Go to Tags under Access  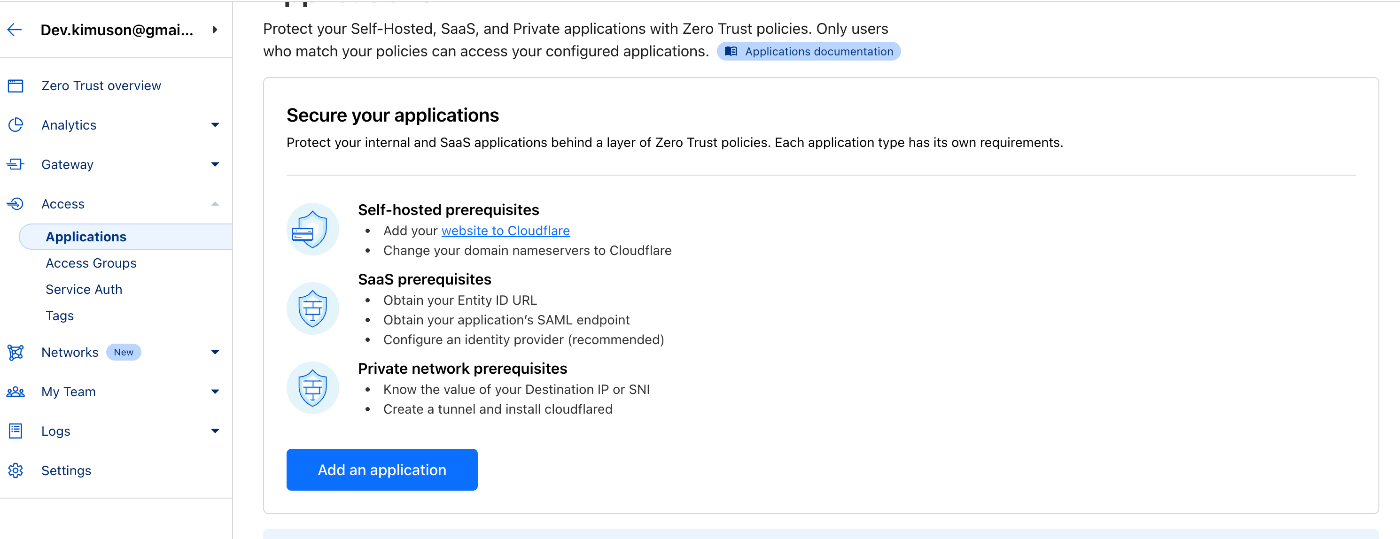pyautogui.click(x=60, y=316)
